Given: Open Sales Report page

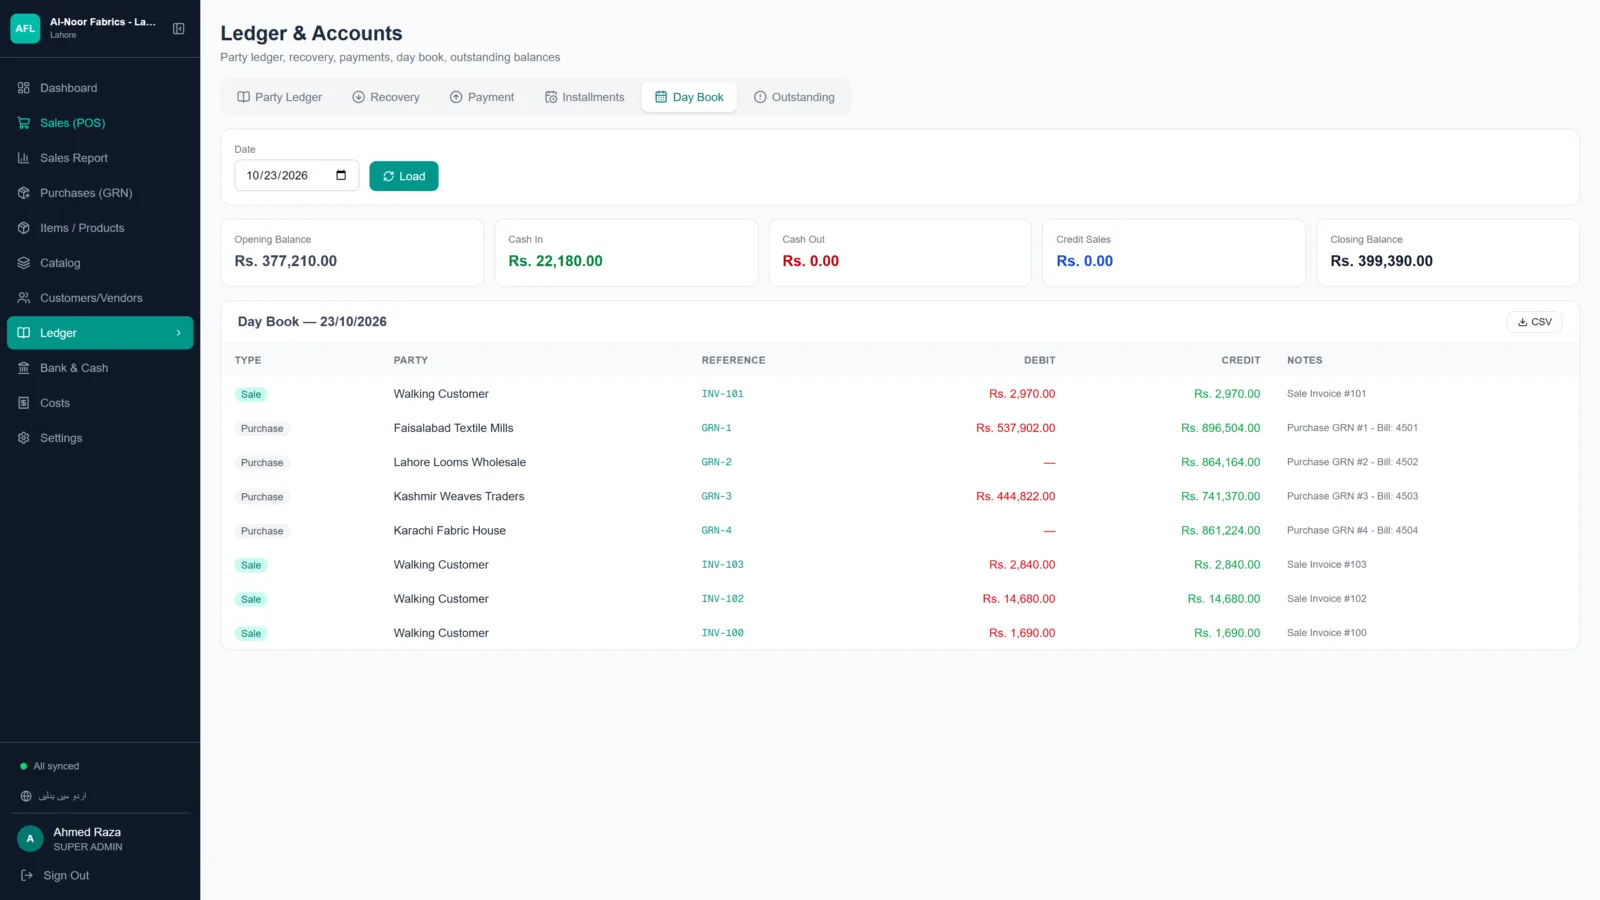Looking at the screenshot, I should (100, 158).
